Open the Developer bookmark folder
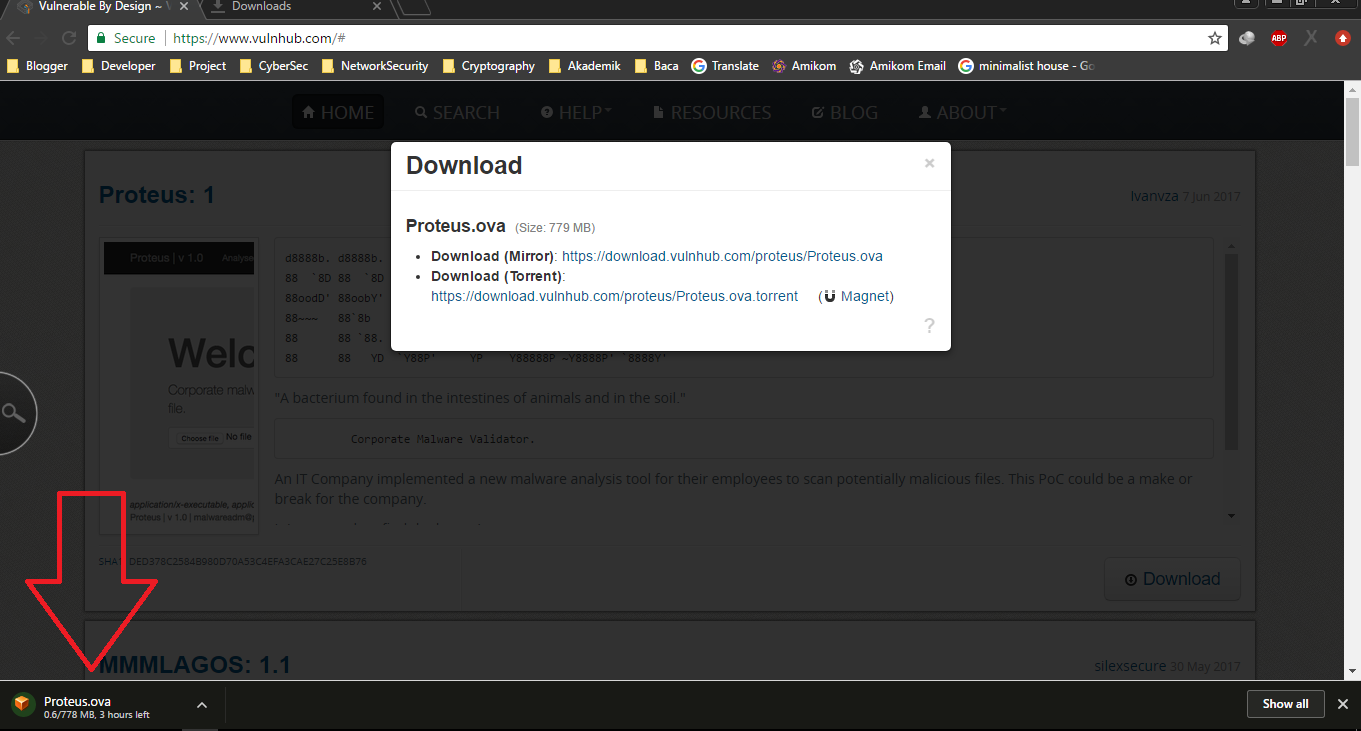Viewport: 1361px width, 731px height. point(119,66)
